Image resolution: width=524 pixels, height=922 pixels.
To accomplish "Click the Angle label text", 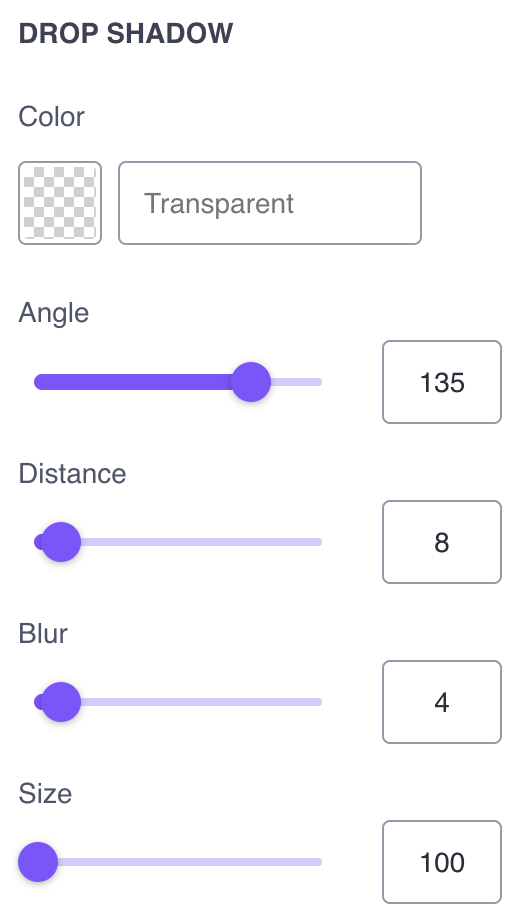I will click(x=54, y=313).
